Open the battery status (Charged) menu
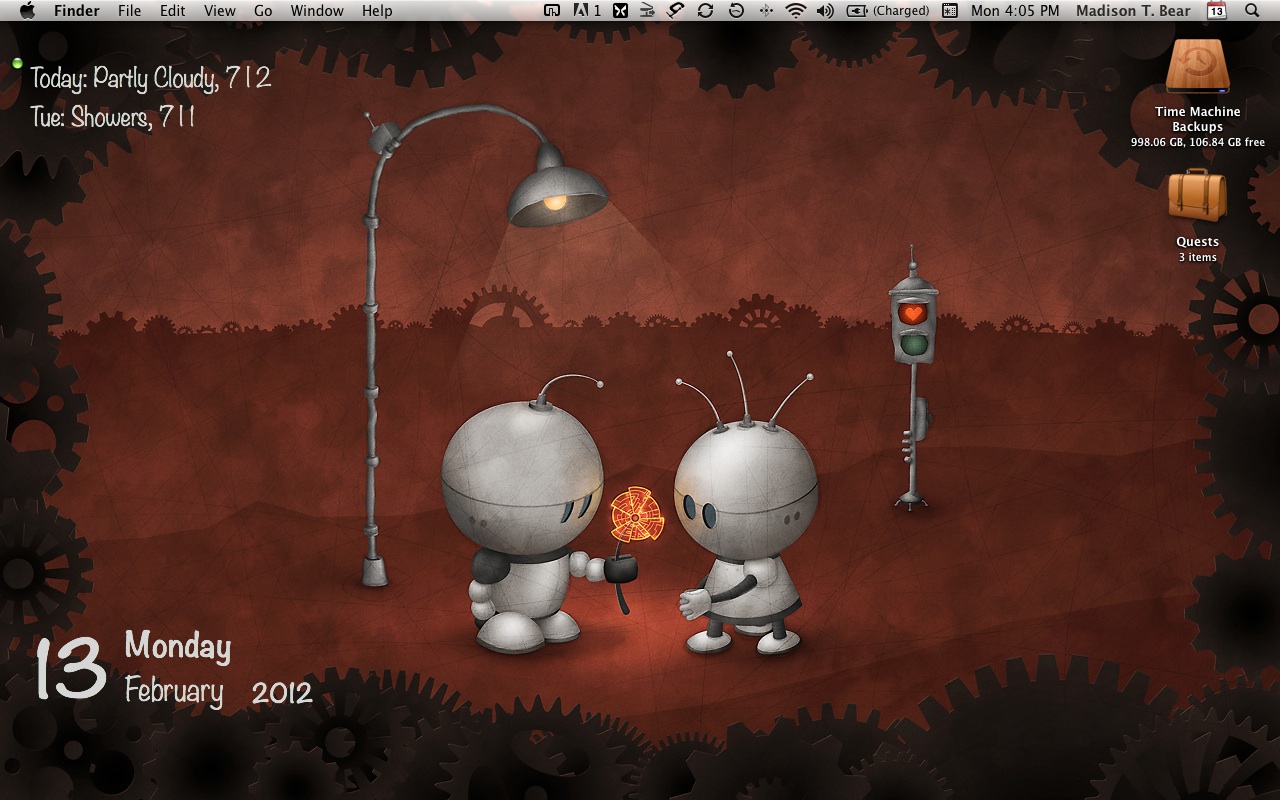 pyautogui.click(x=888, y=10)
